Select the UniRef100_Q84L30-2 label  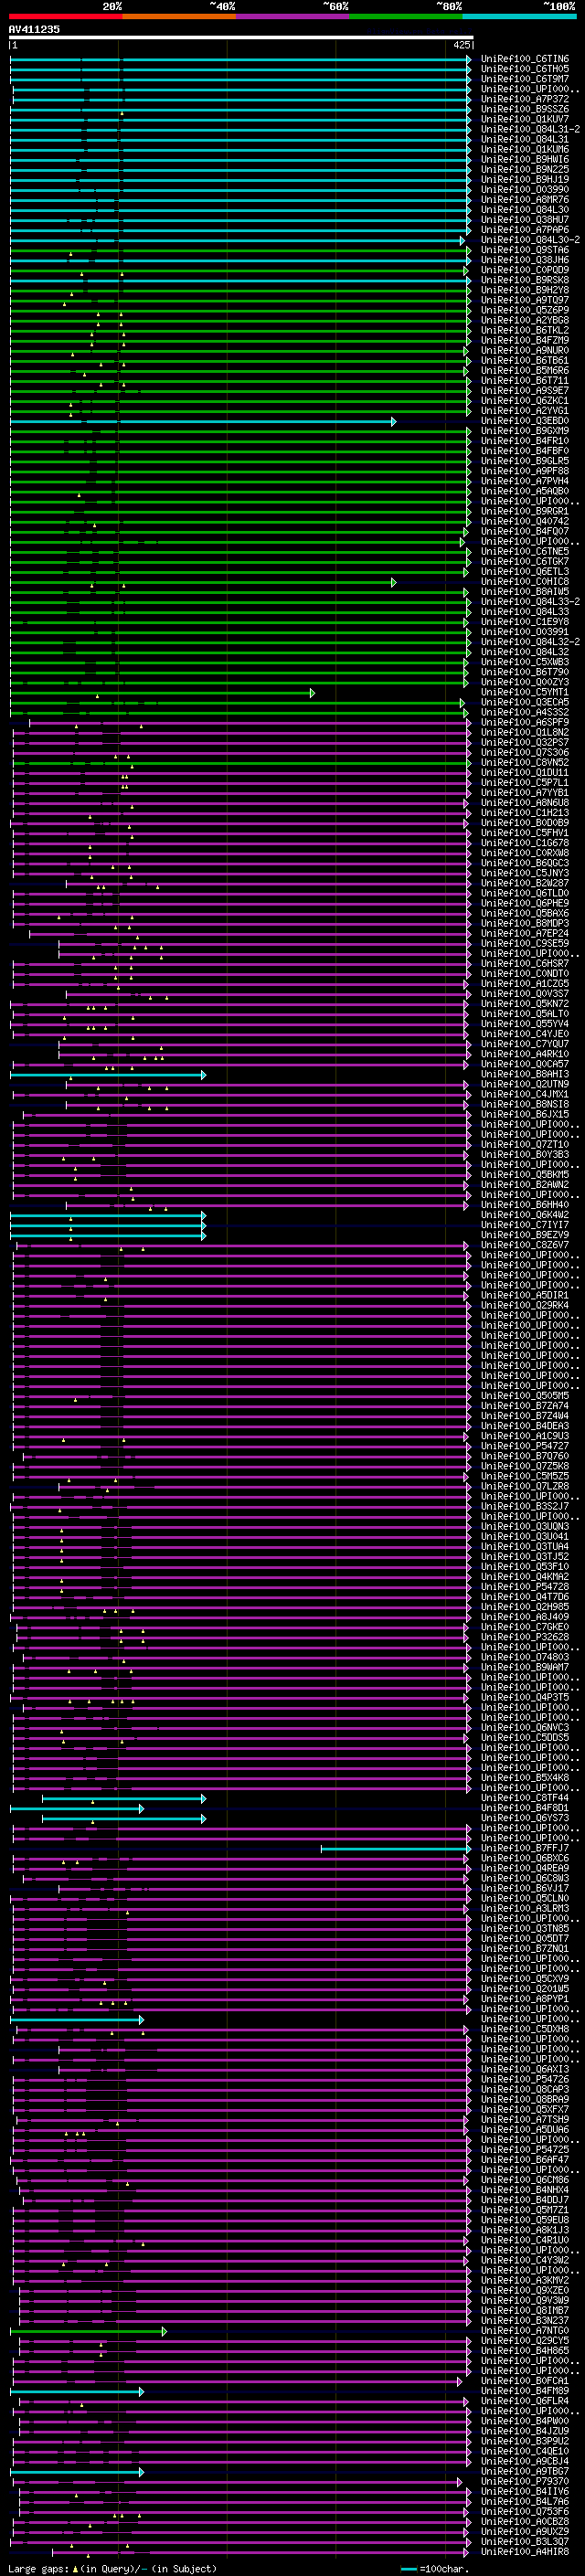tap(530, 240)
